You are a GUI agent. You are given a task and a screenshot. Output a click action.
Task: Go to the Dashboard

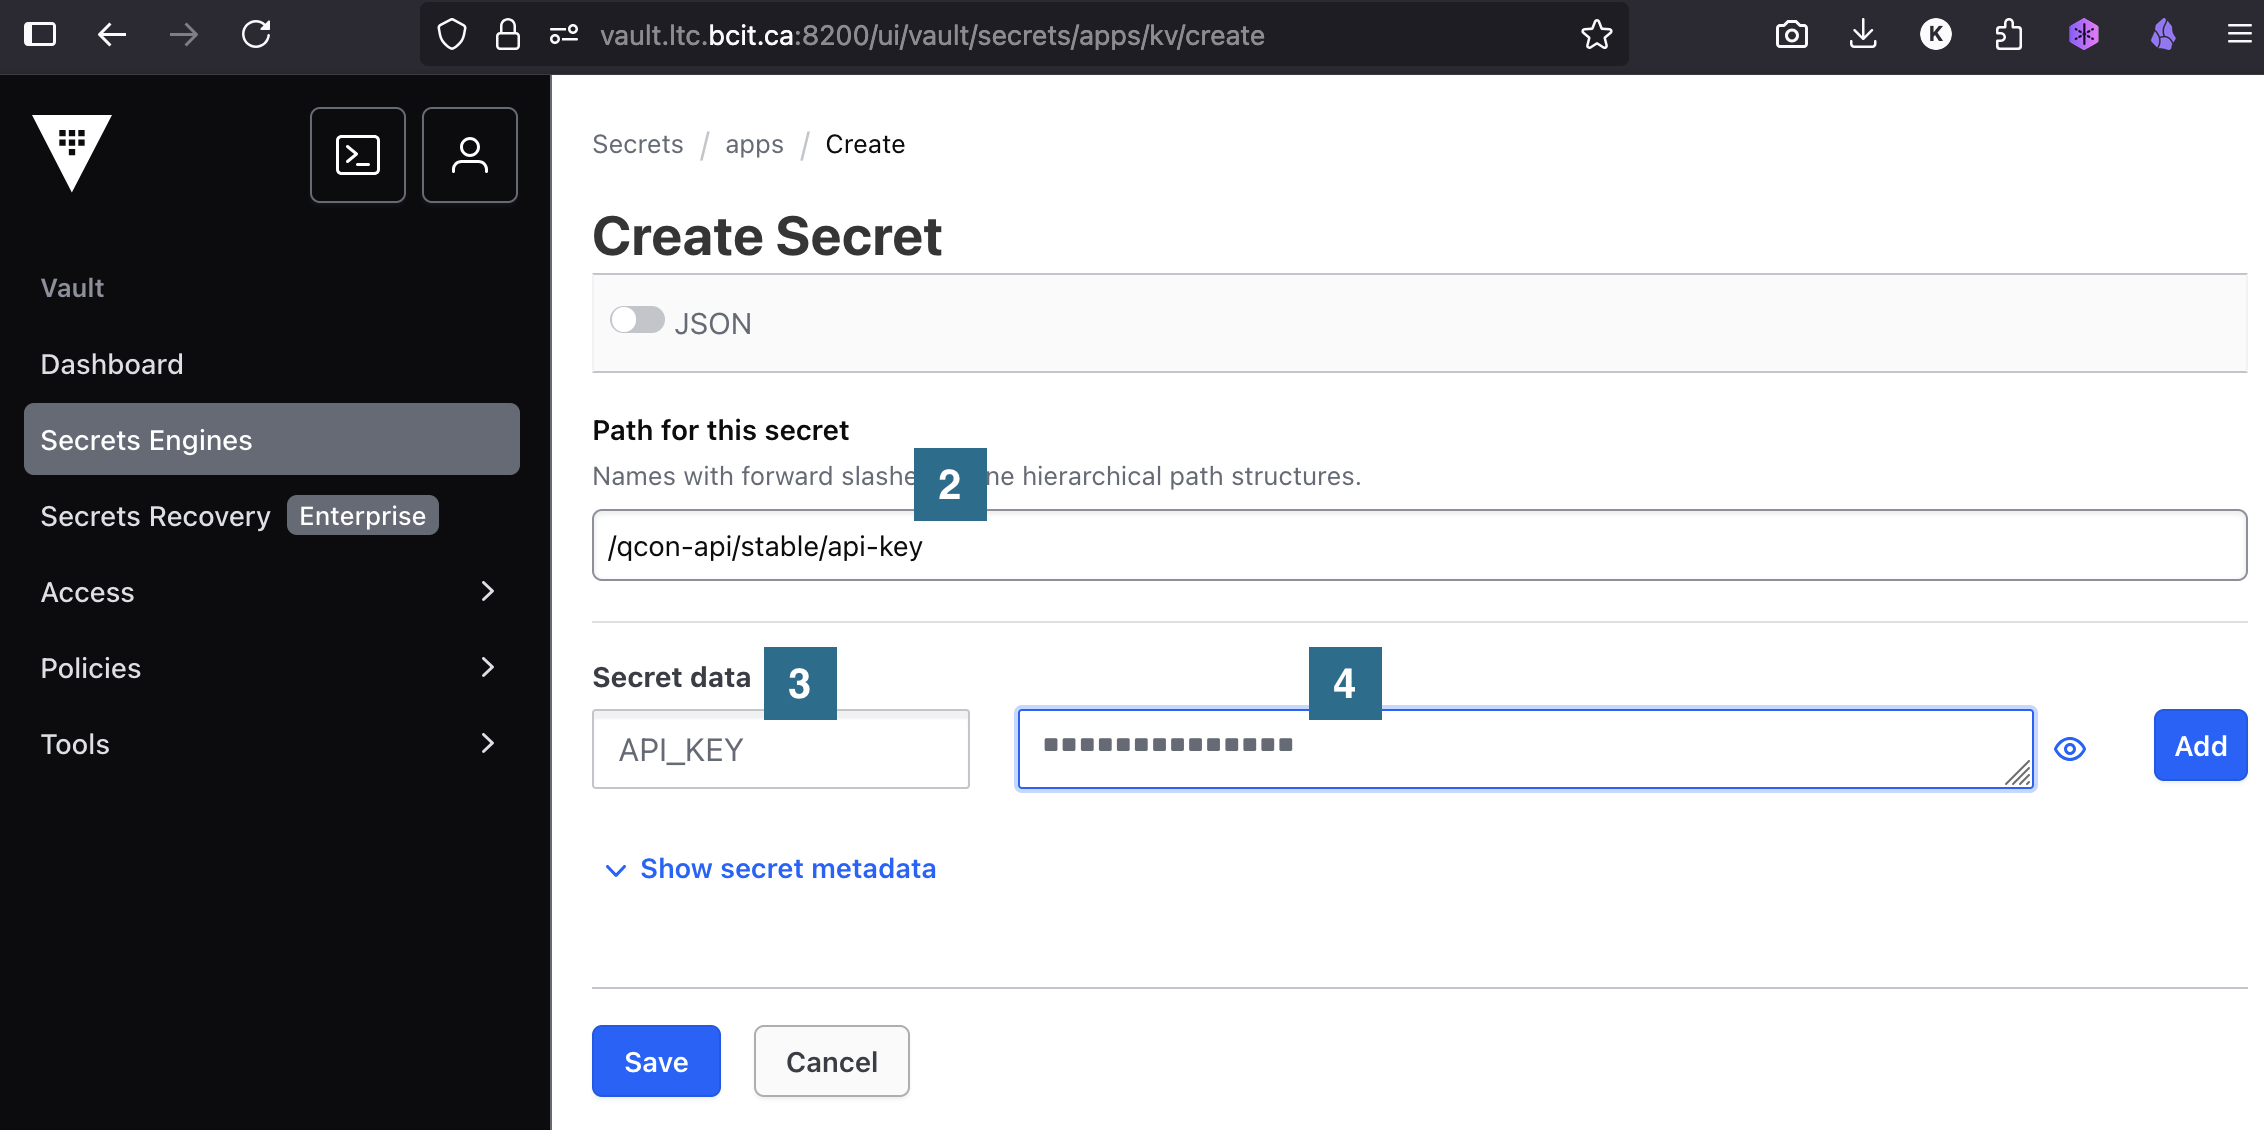click(x=111, y=364)
